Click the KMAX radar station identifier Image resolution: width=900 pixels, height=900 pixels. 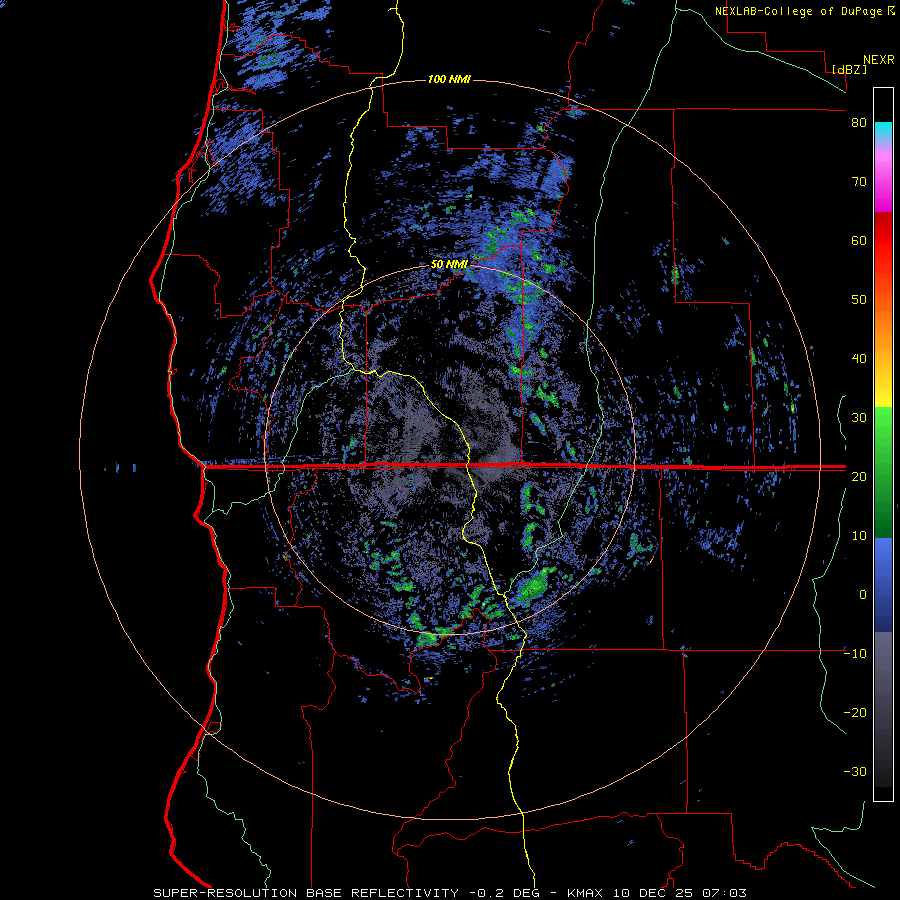pyautogui.click(x=585, y=893)
